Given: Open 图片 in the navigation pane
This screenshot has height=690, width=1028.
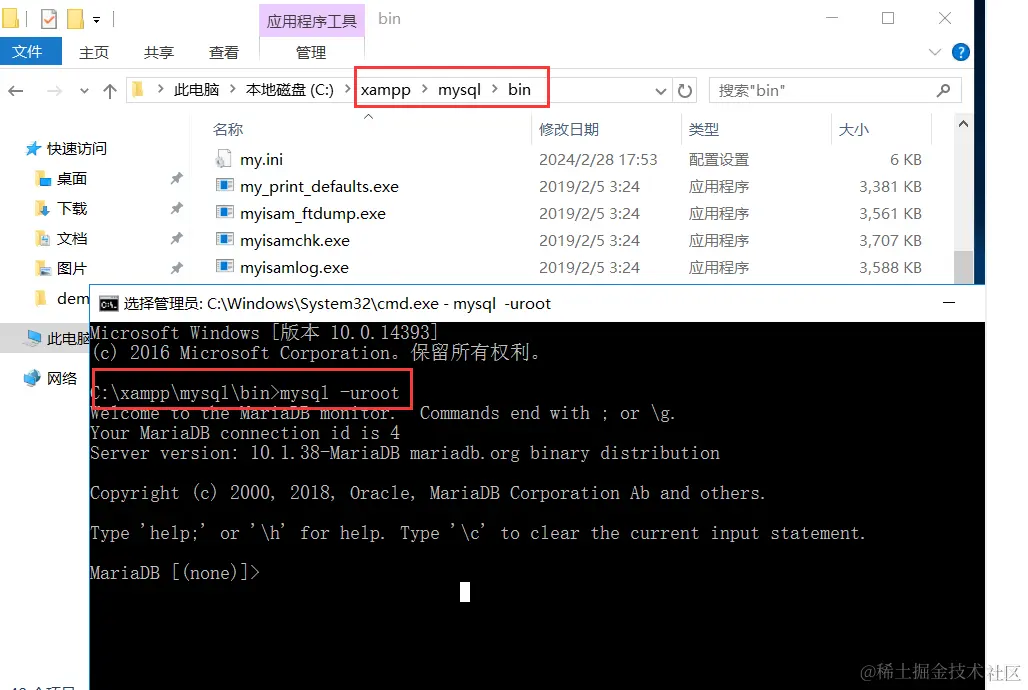Looking at the screenshot, I should 72,268.
